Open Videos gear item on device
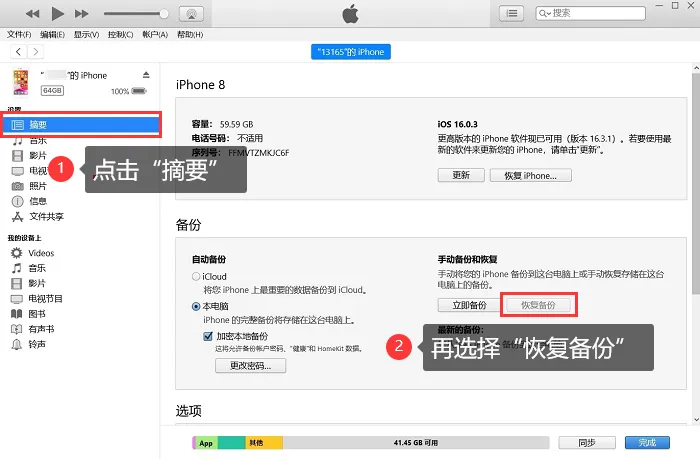 (32, 253)
